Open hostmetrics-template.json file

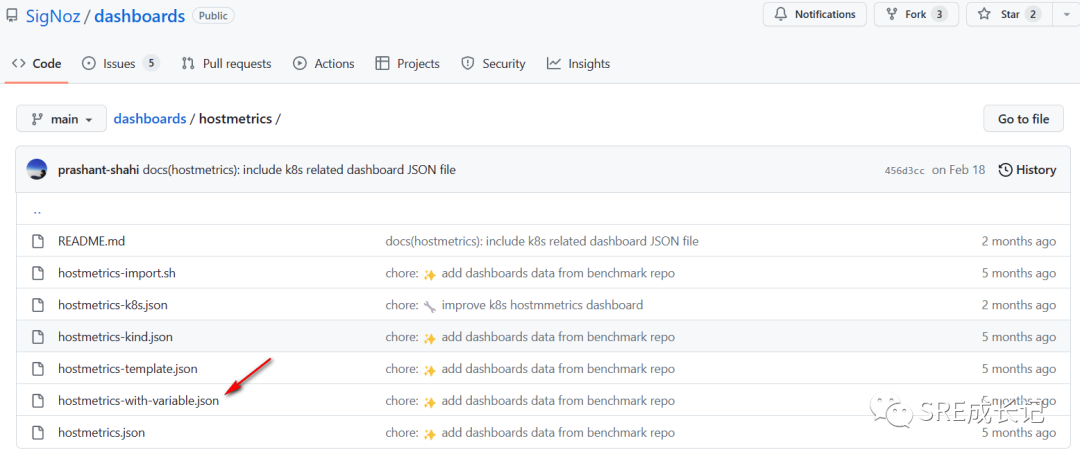[x=127, y=369]
